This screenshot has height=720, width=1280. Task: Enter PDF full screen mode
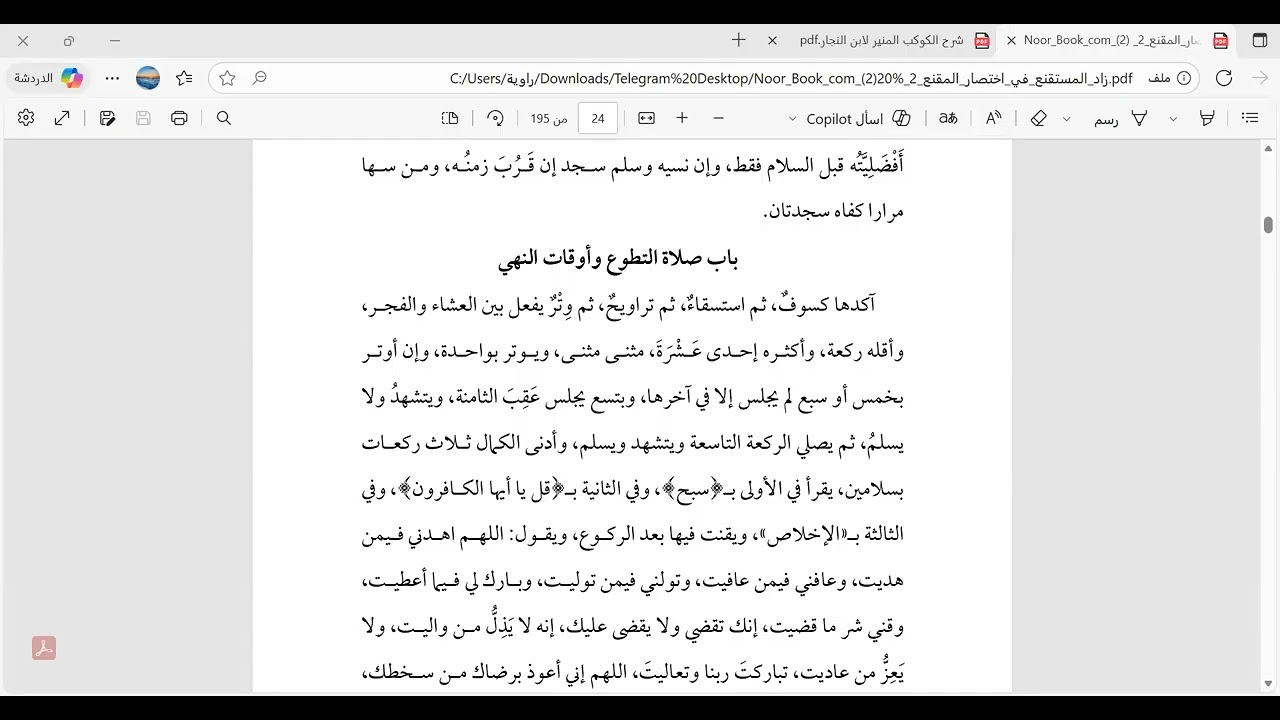pyautogui.click(x=62, y=118)
